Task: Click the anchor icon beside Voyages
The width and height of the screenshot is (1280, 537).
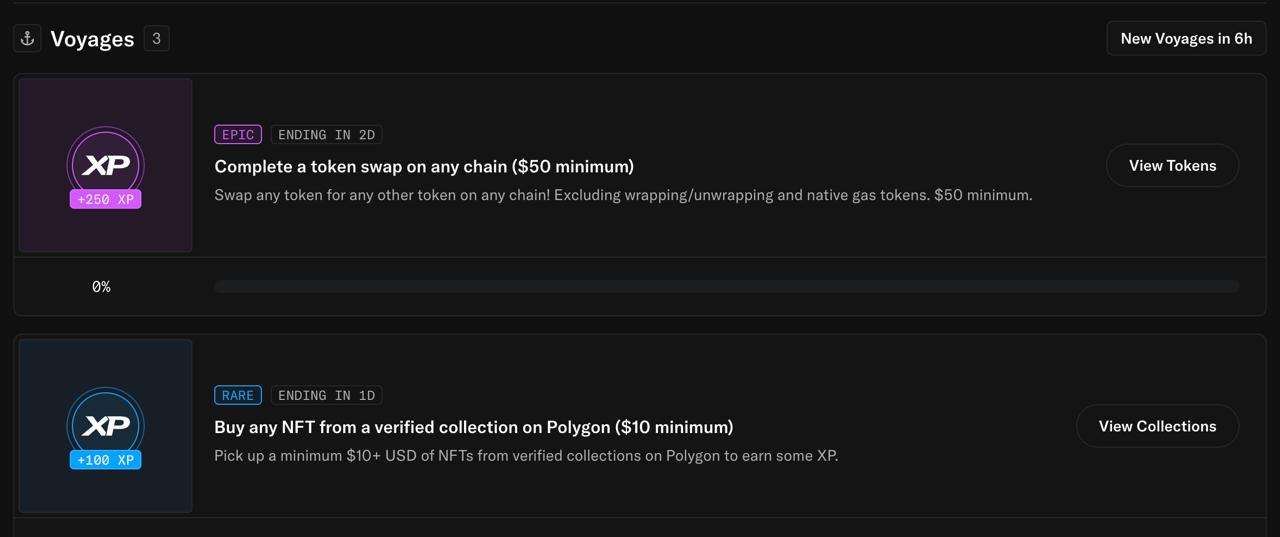Action: tap(28, 38)
